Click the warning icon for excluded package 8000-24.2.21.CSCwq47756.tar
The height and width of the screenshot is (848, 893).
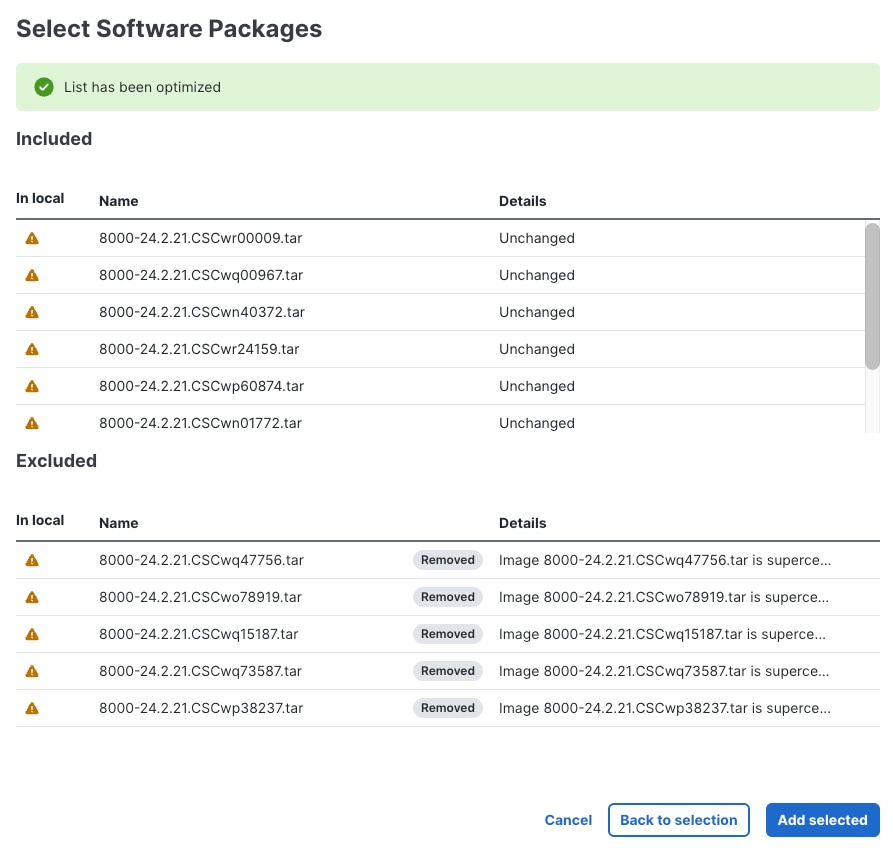(31, 560)
